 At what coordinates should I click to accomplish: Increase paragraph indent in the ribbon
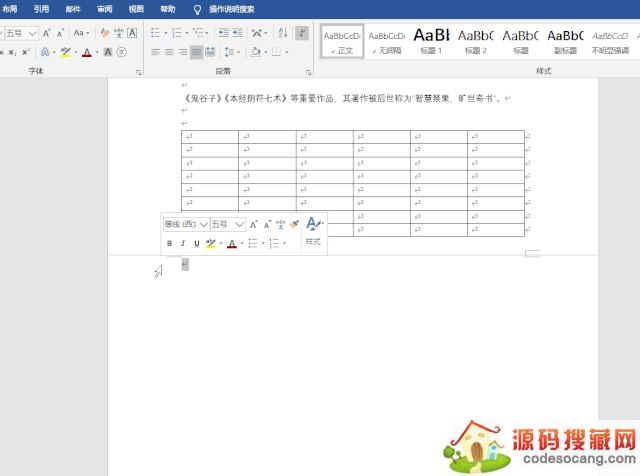tap(237, 33)
